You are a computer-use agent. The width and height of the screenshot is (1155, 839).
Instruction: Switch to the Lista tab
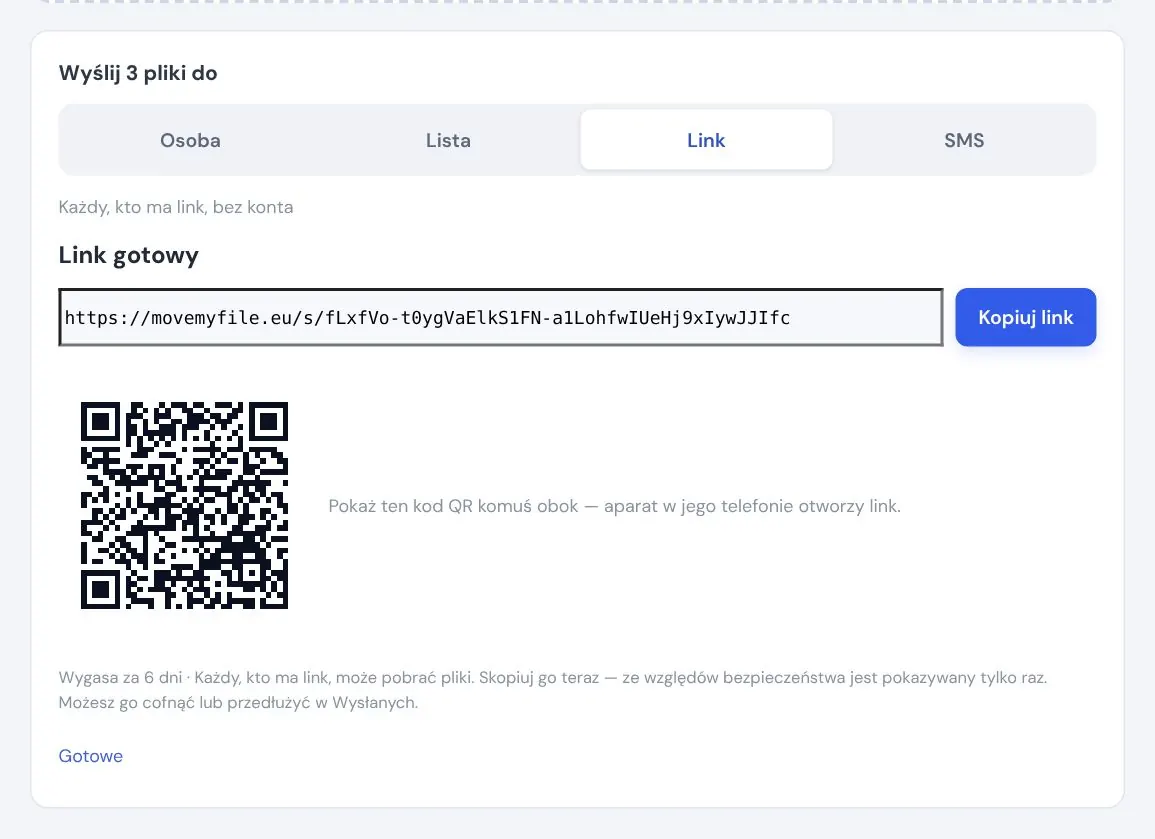448,140
